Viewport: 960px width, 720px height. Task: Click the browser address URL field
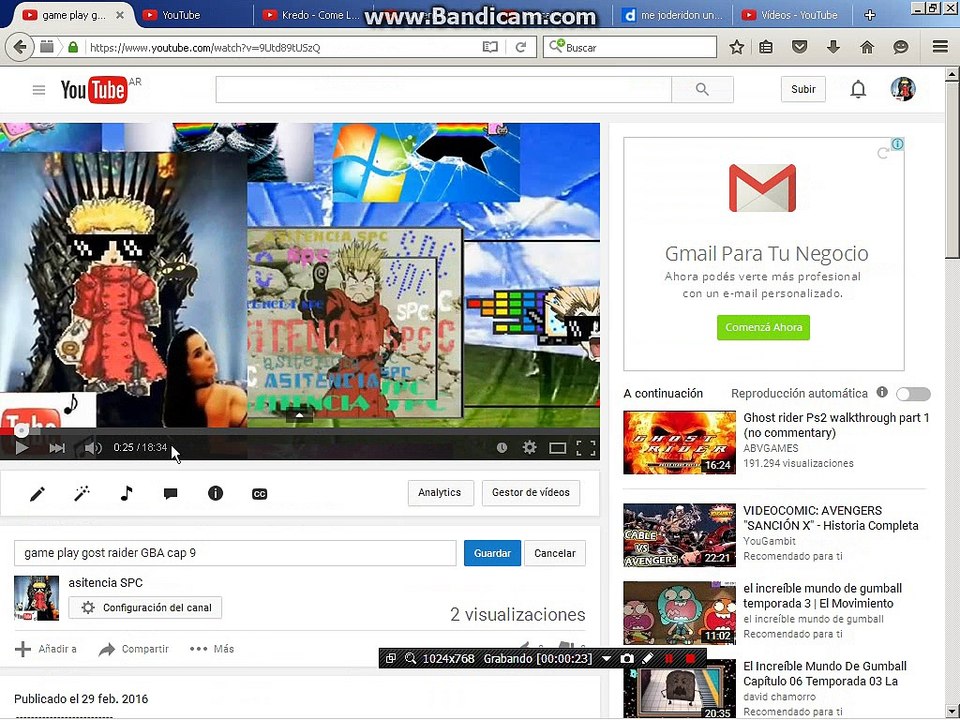[282, 47]
